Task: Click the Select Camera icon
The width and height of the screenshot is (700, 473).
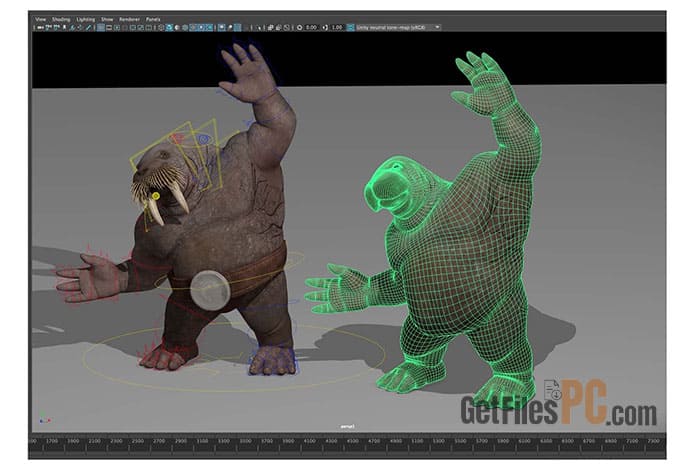Action: coord(40,28)
